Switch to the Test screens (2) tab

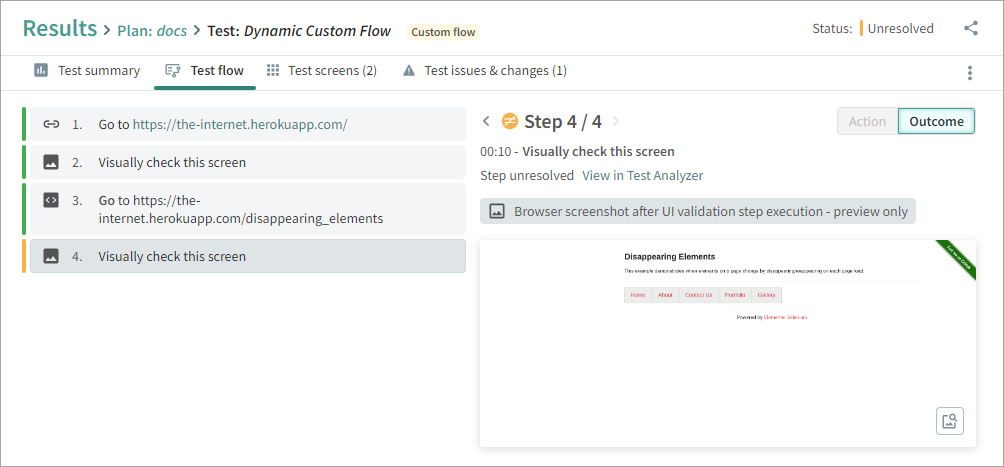332,71
